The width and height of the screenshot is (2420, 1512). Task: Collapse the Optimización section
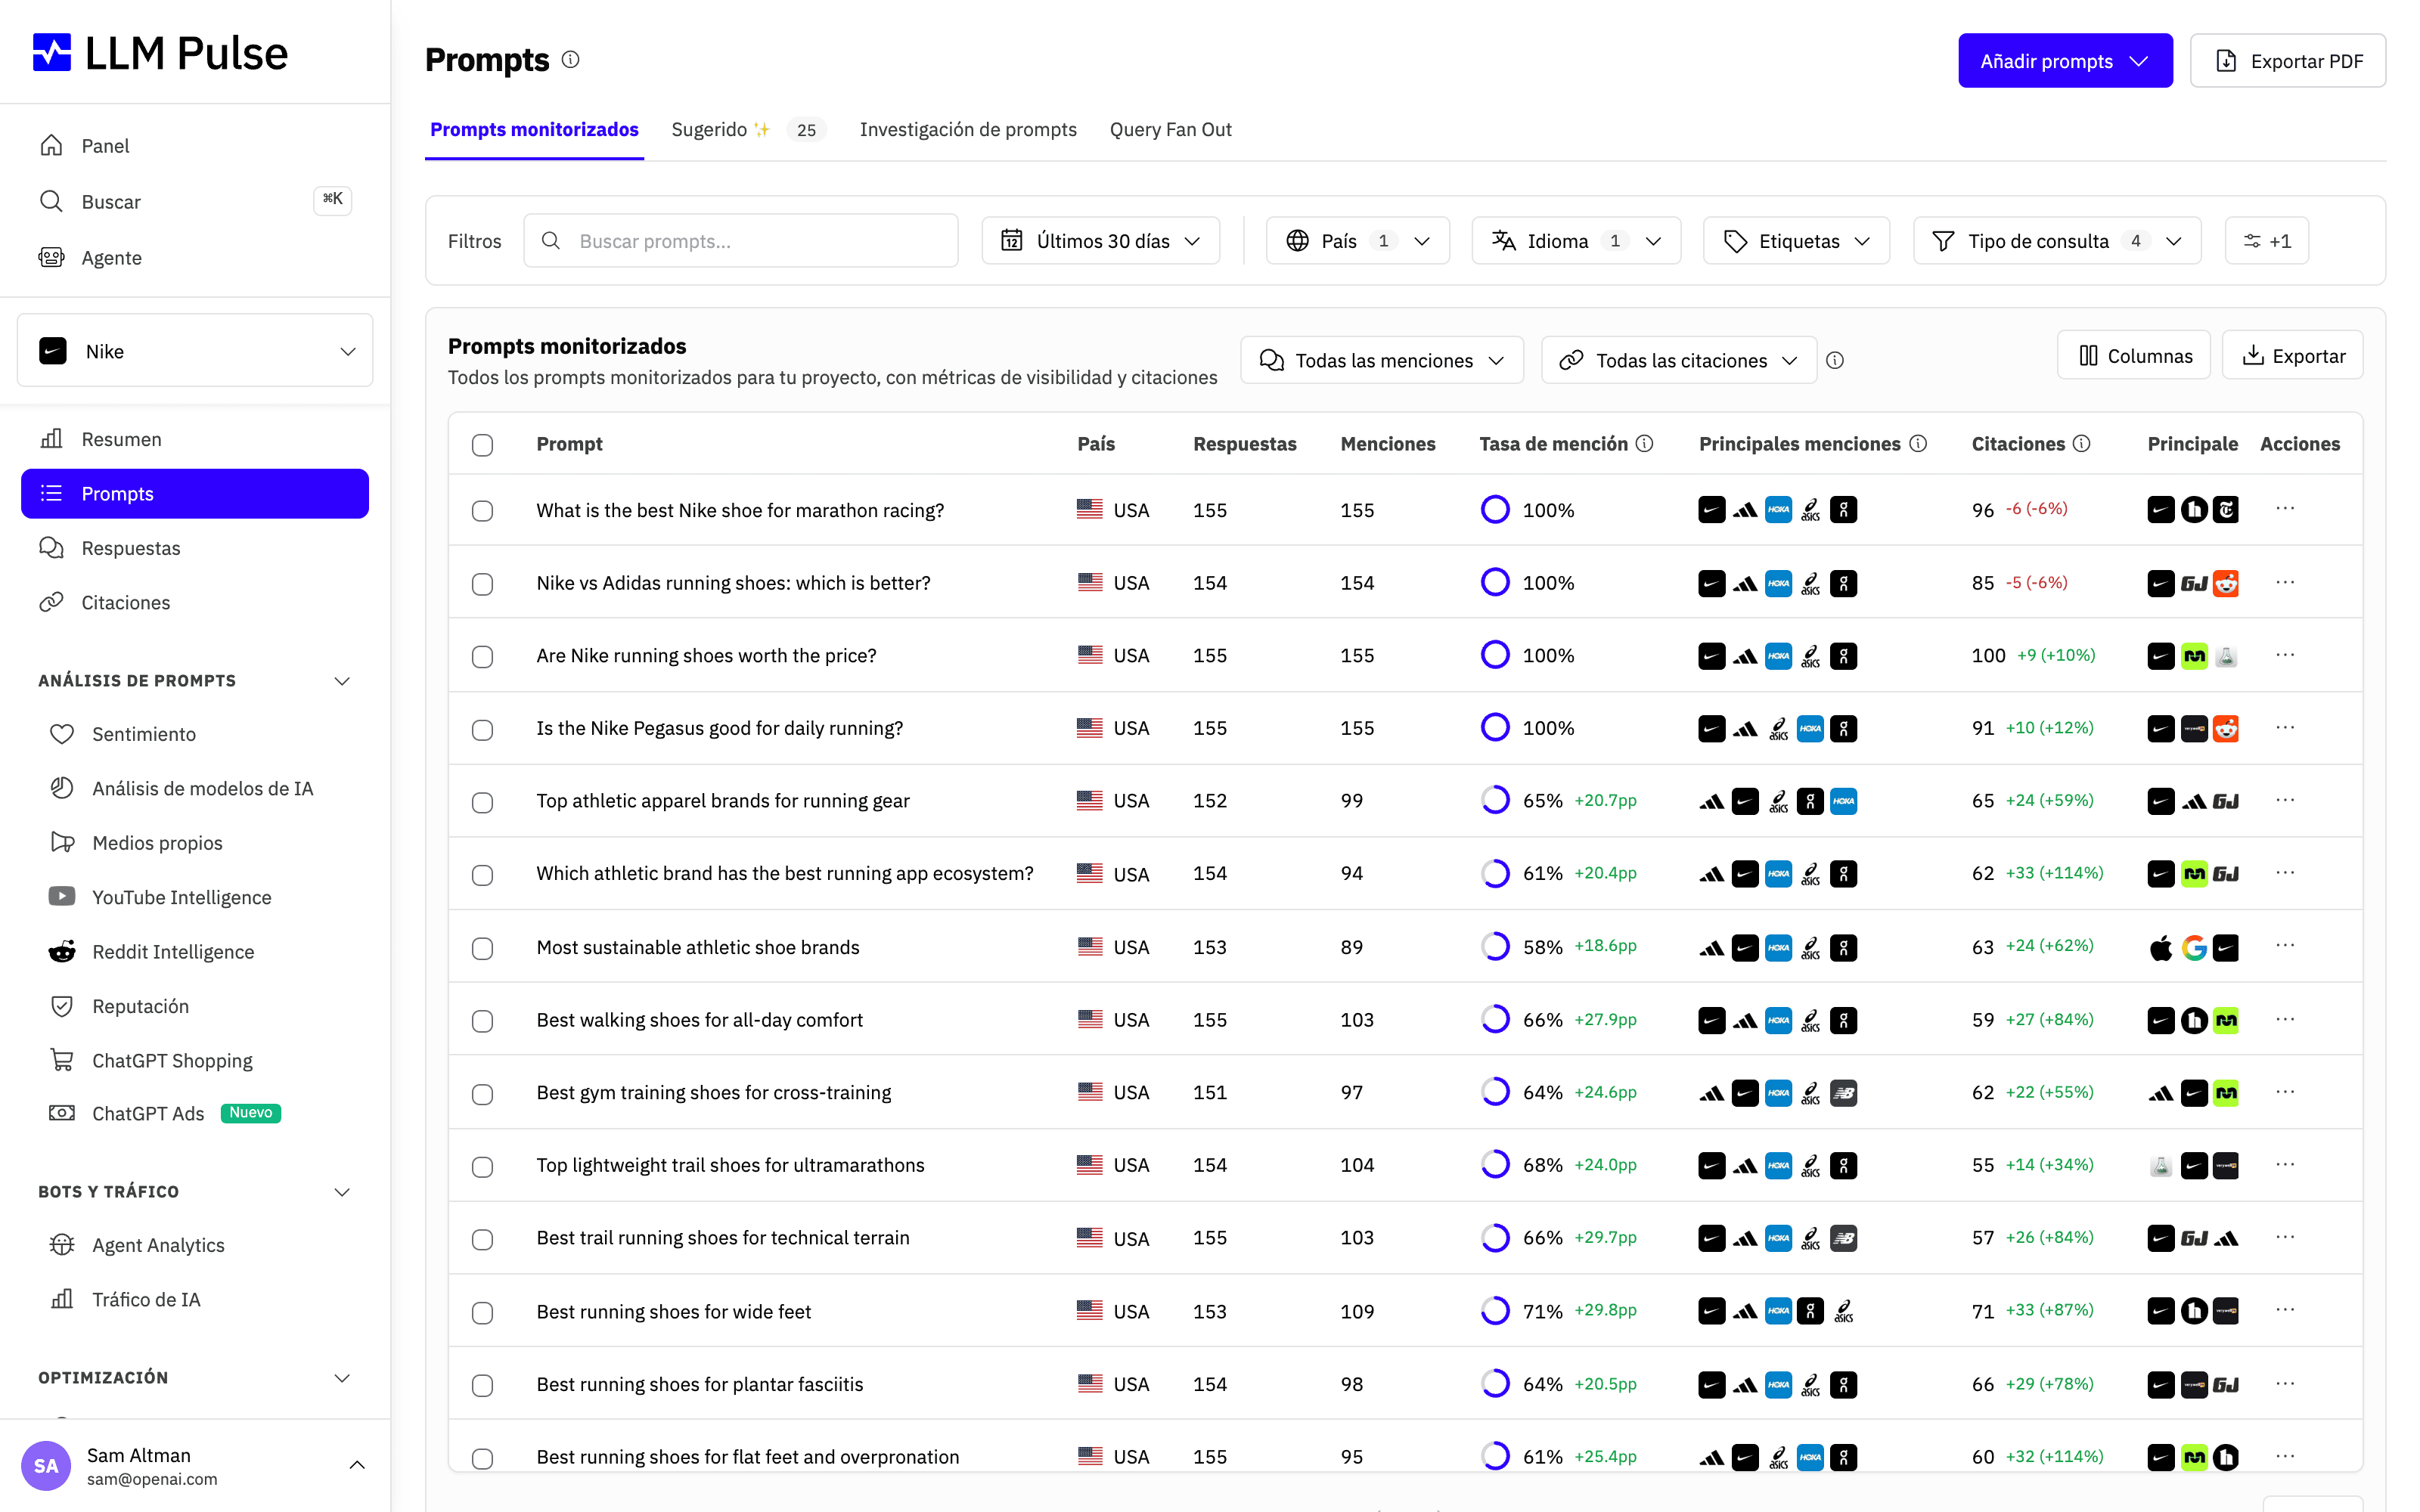click(x=342, y=1378)
